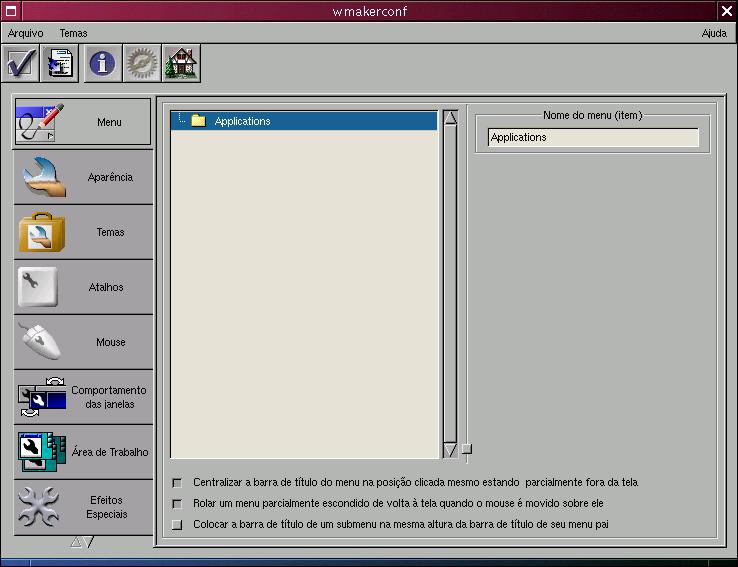The height and width of the screenshot is (567, 738).
Task: Open the Ajuda menu
Action: point(714,33)
